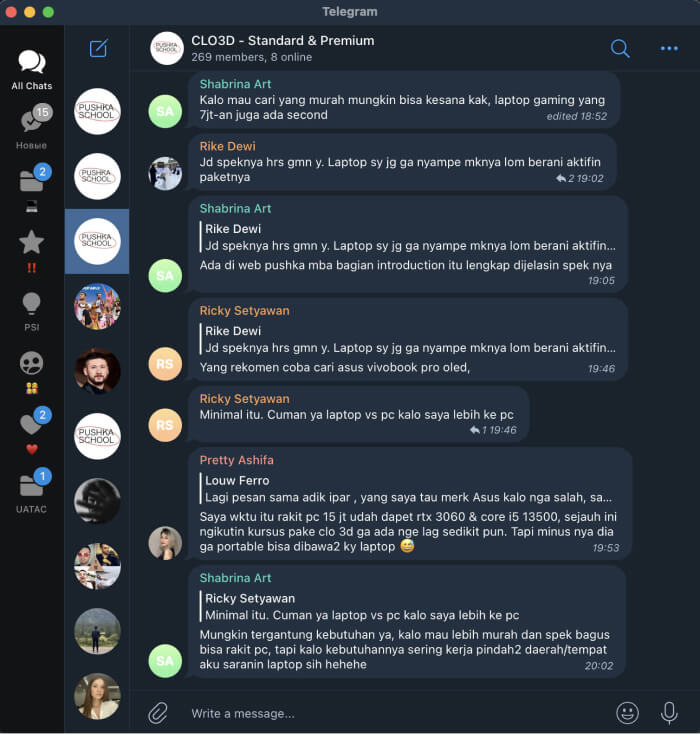Open search in this chat
Screen dimensions: 700x734
pyautogui.click(x=620, y=48)
